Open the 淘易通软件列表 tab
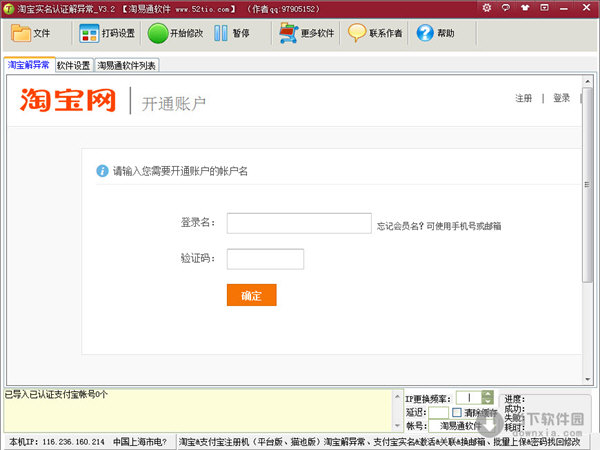Screen dimensions: 600x450 pyautogui.click(x=126, y=65)
